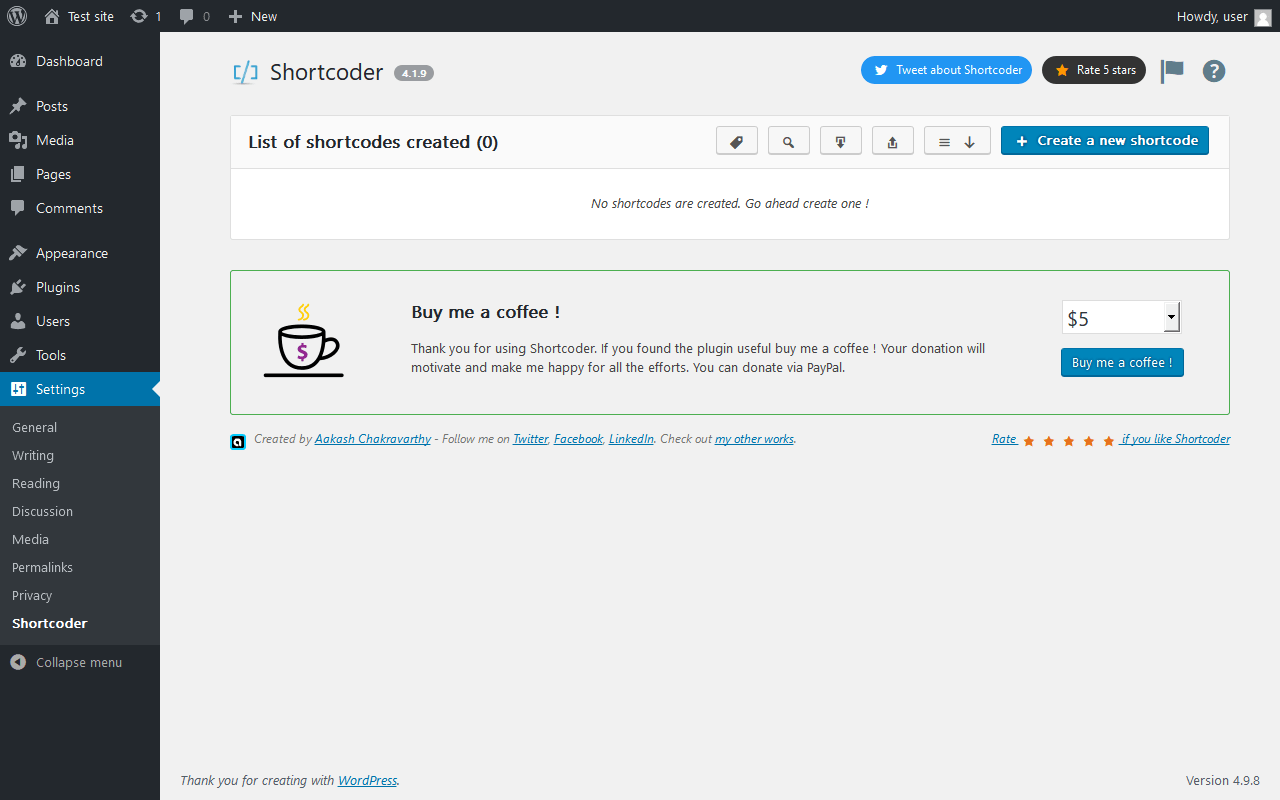This screenshot has height=800, width=1280.
Task: Open the pending updates indicator
Action: pos(146,16)
